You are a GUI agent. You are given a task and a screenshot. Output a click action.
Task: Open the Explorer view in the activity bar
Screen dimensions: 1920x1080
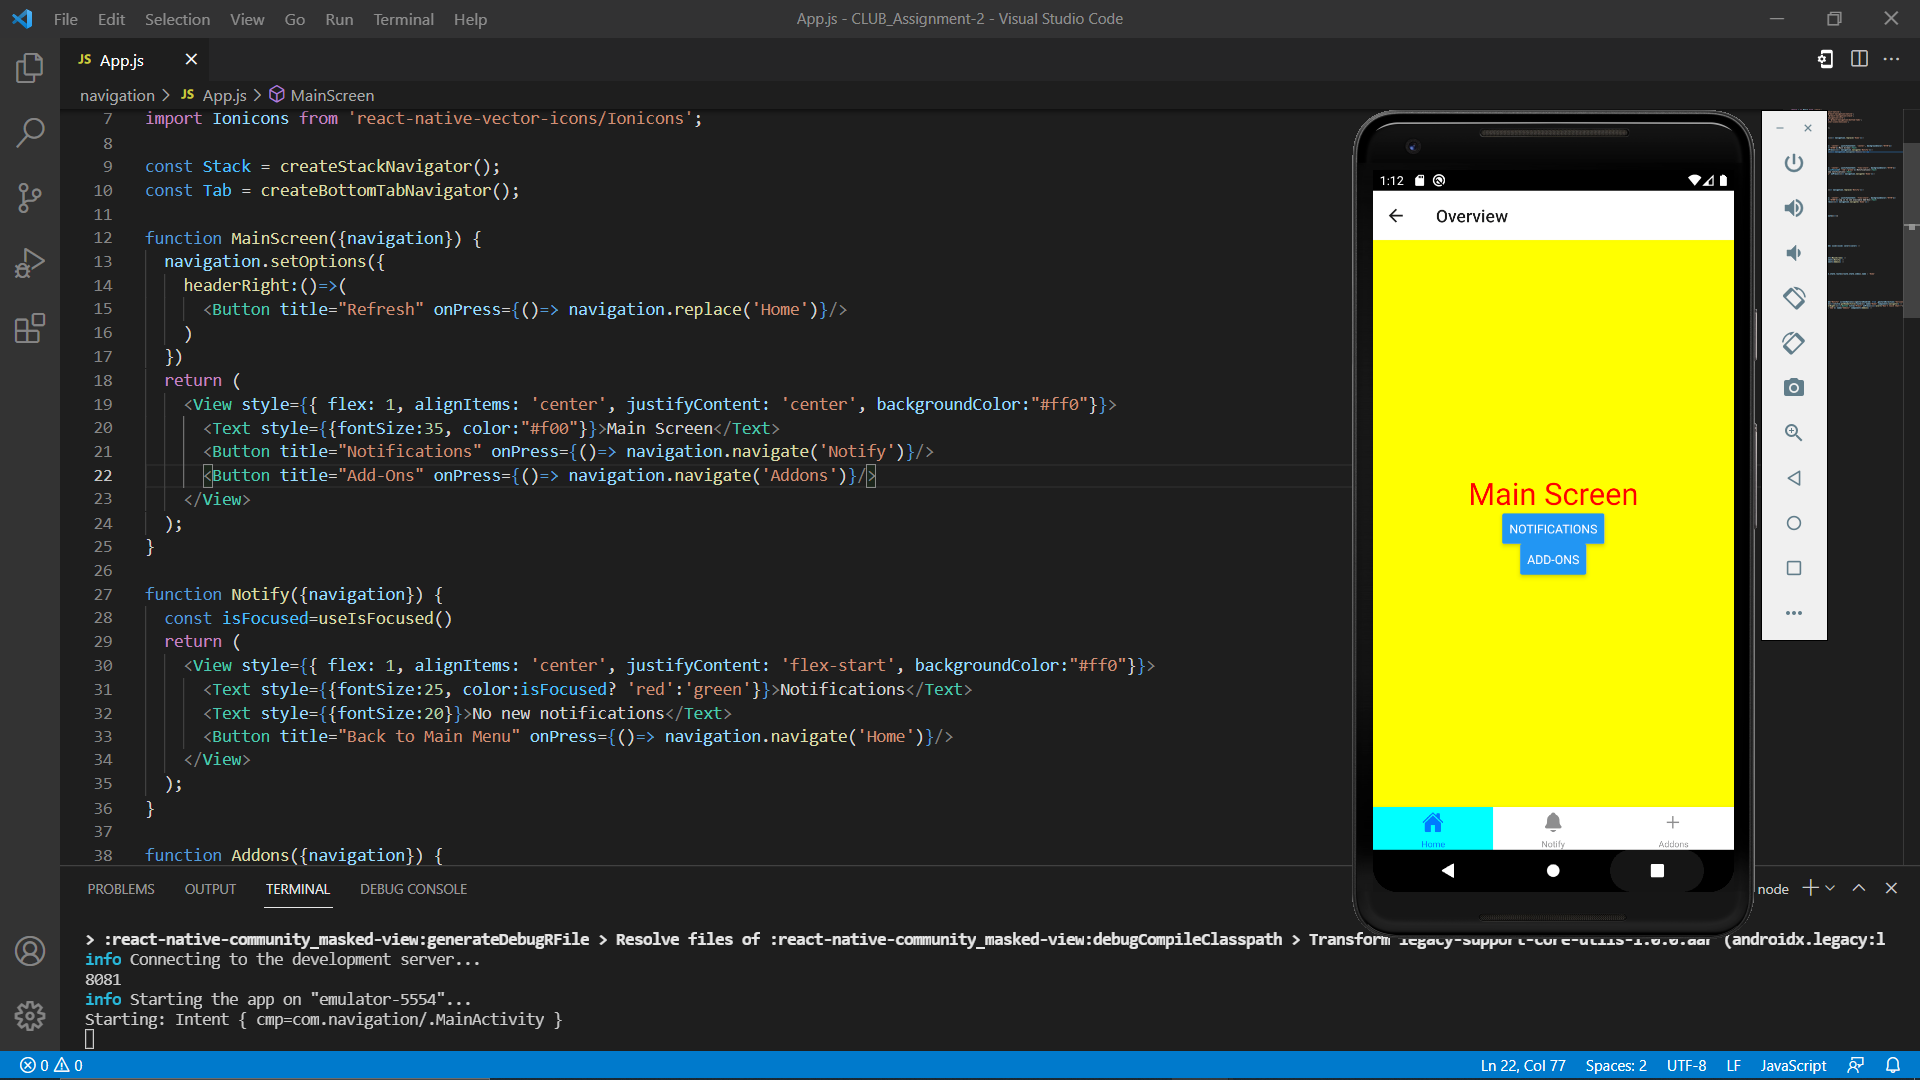(29, 68)
